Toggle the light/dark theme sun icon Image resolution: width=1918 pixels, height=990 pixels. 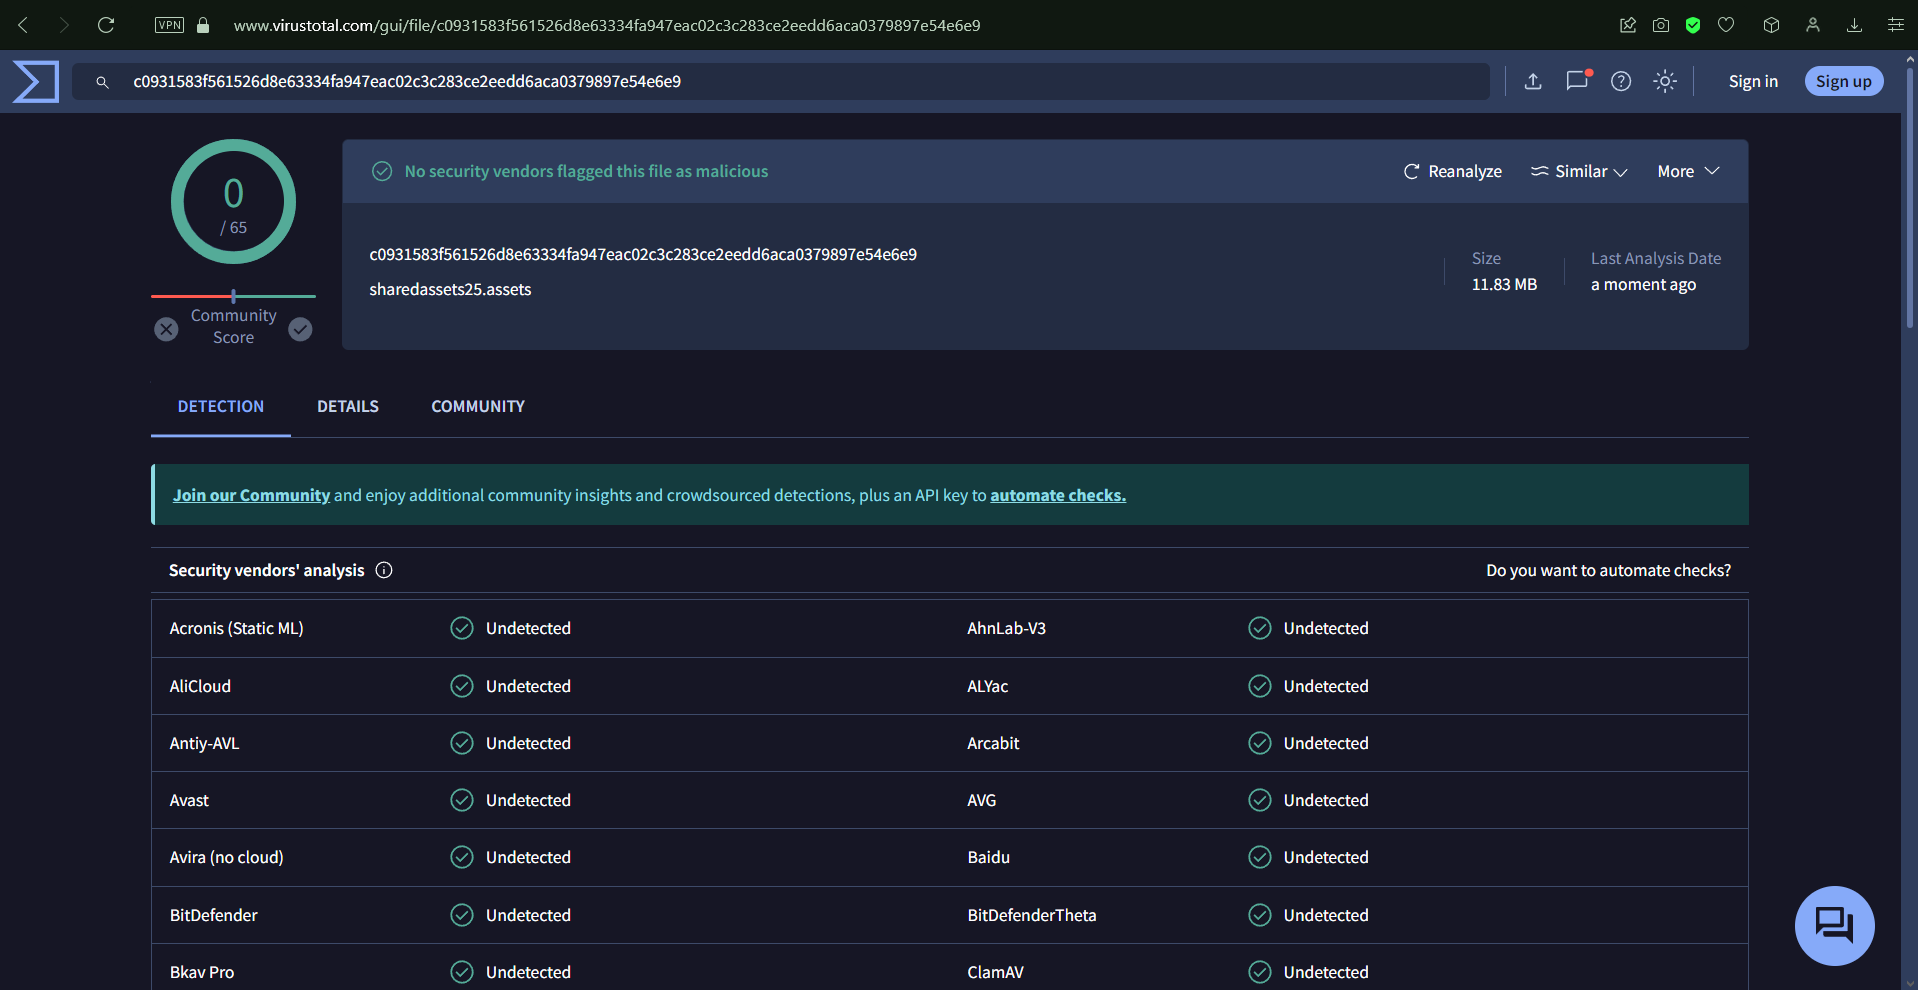coord(1664,81)
